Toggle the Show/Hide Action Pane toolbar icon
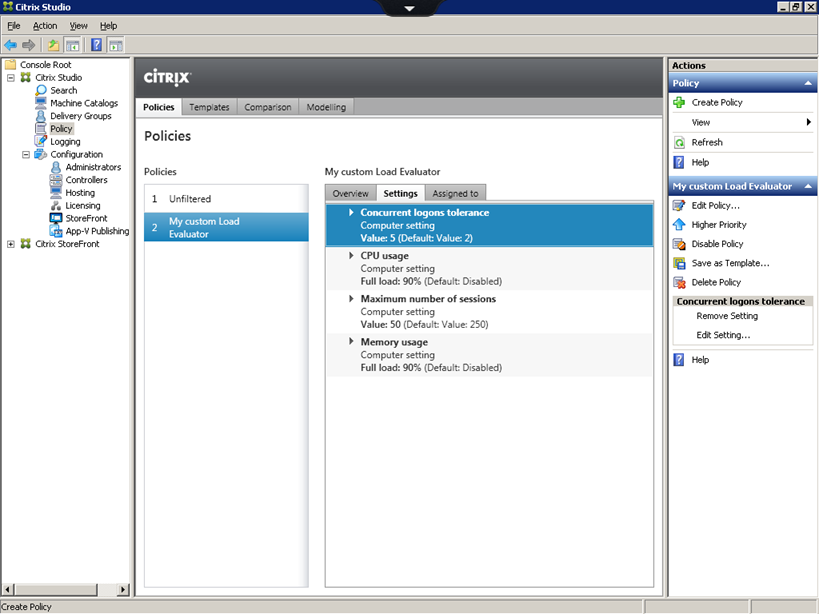The width and height of the screenshot is (819, 614). point(115,45)
